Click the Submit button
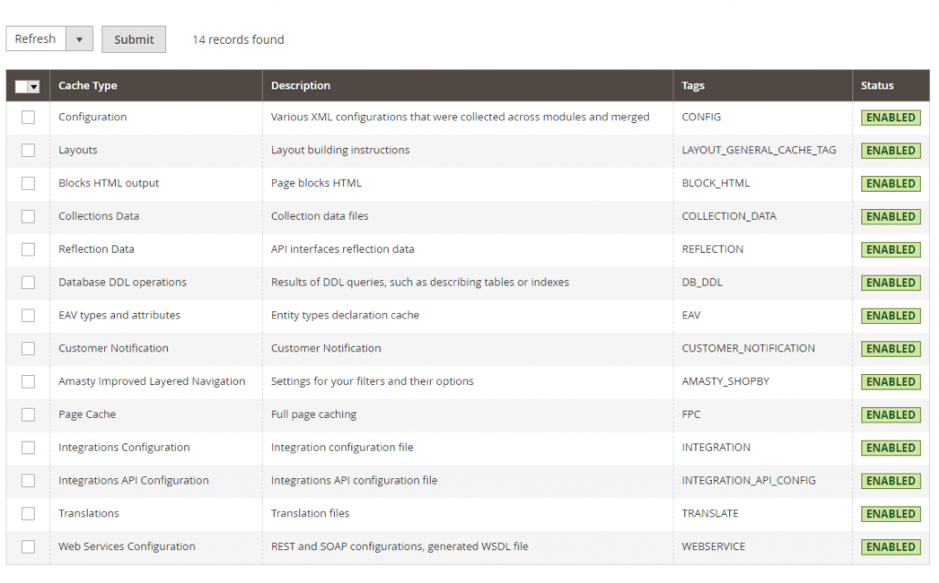Viewport: 939px width, 583px height. coord(133,39)
